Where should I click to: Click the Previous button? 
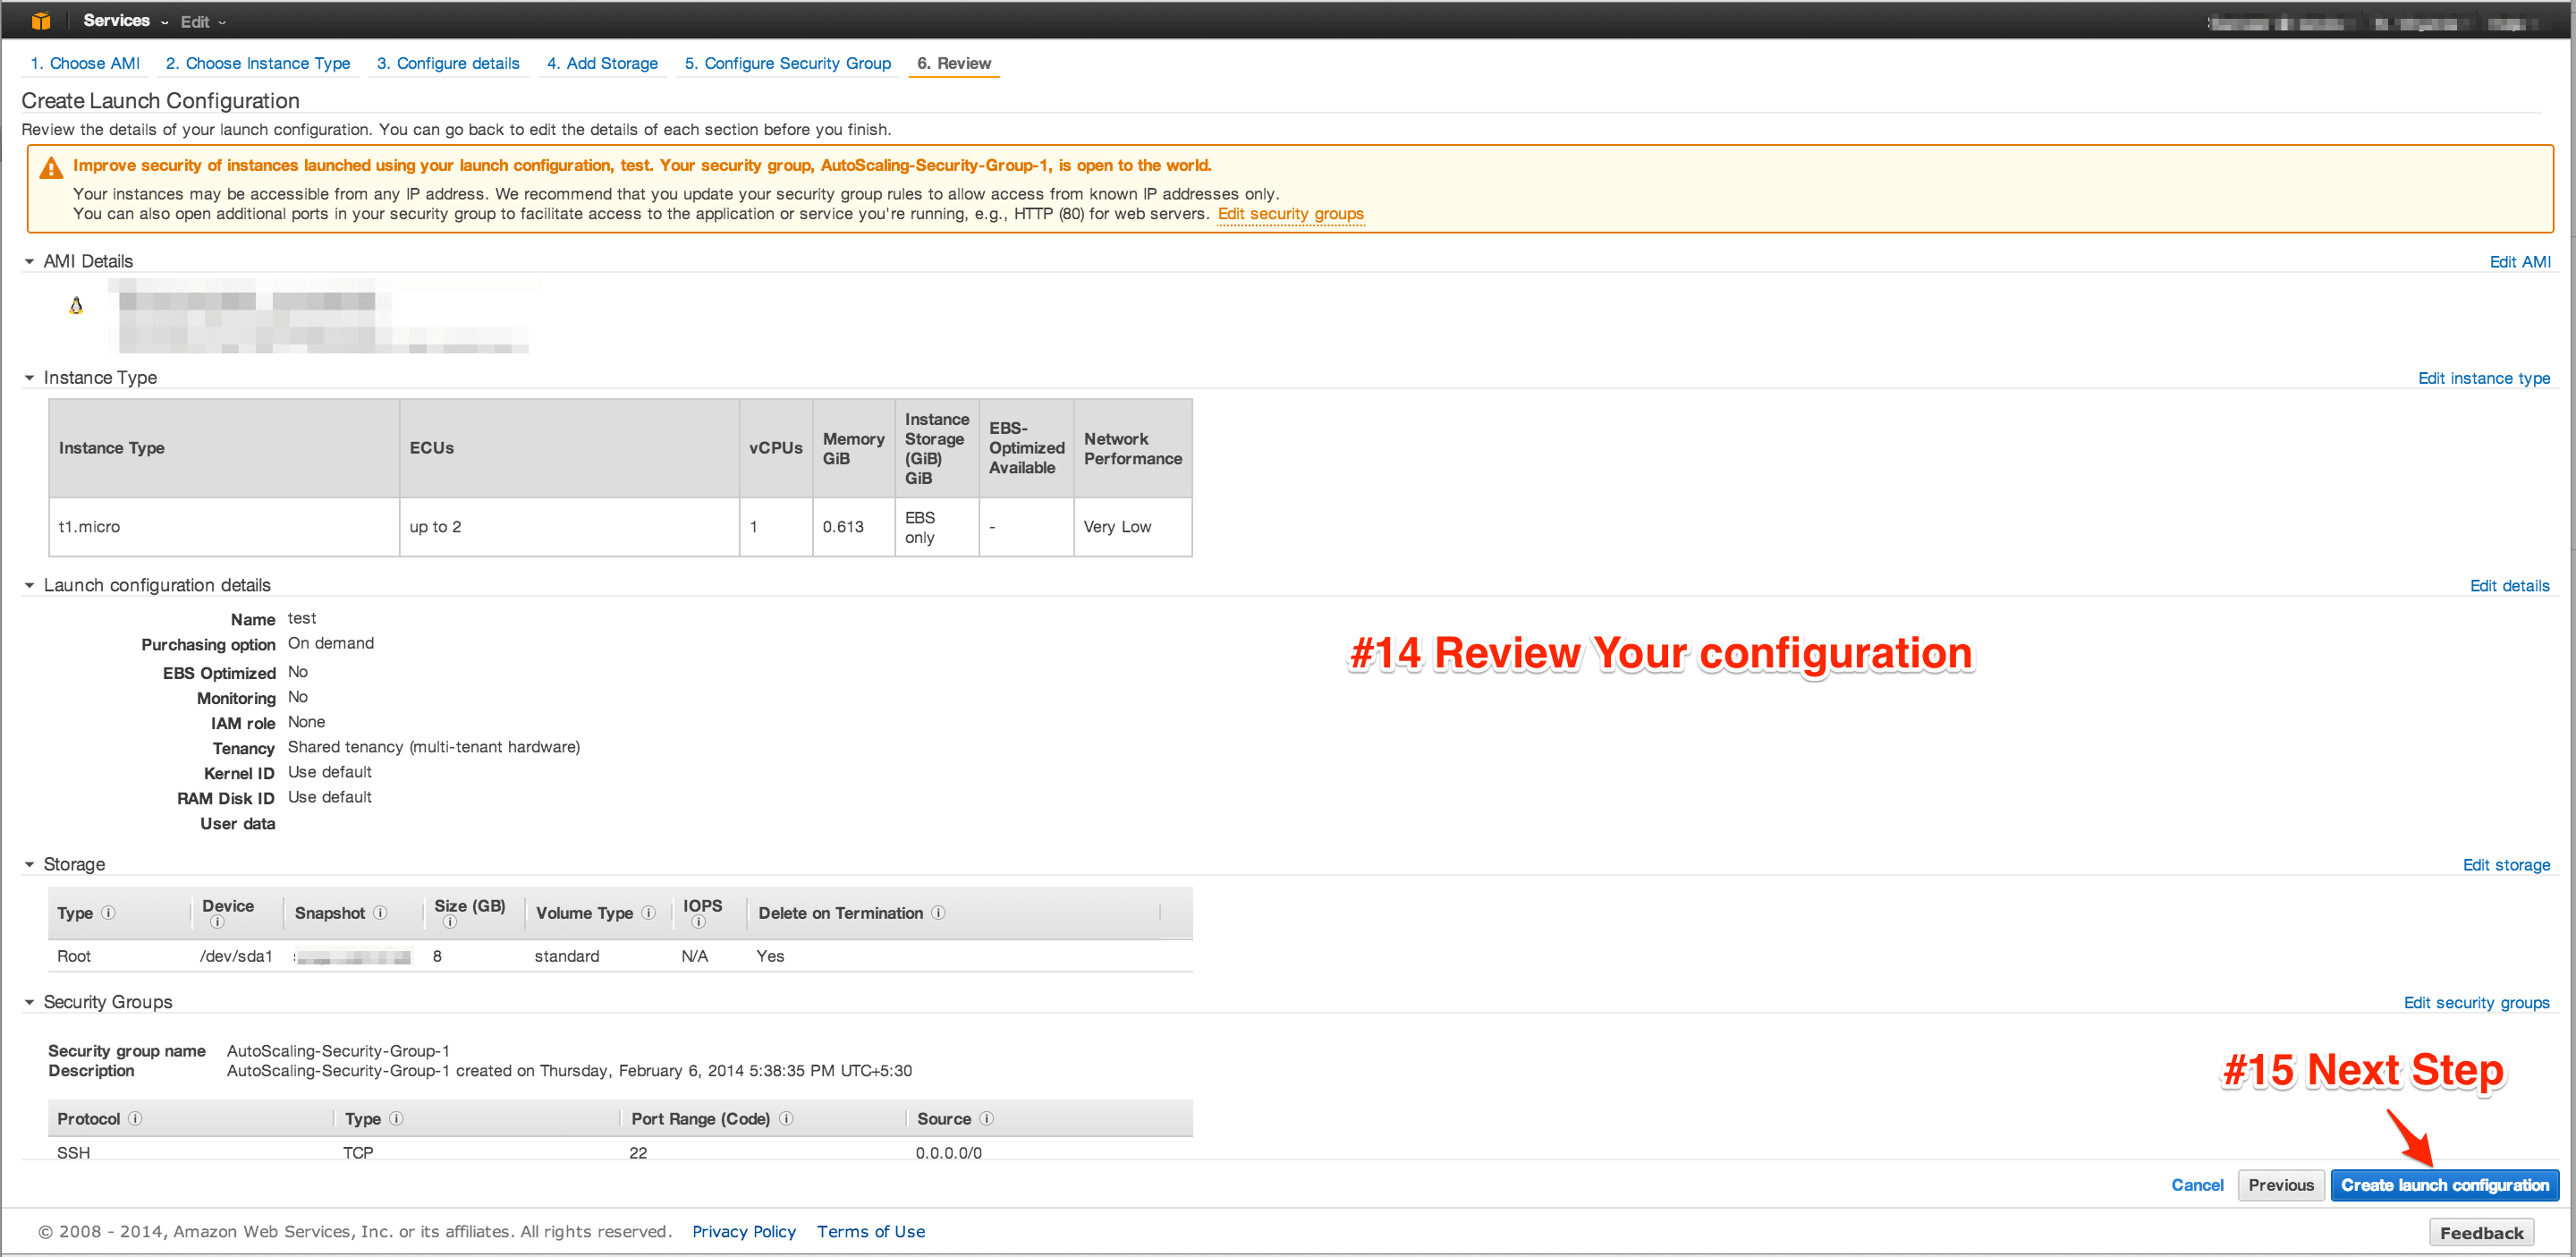2281,1185
